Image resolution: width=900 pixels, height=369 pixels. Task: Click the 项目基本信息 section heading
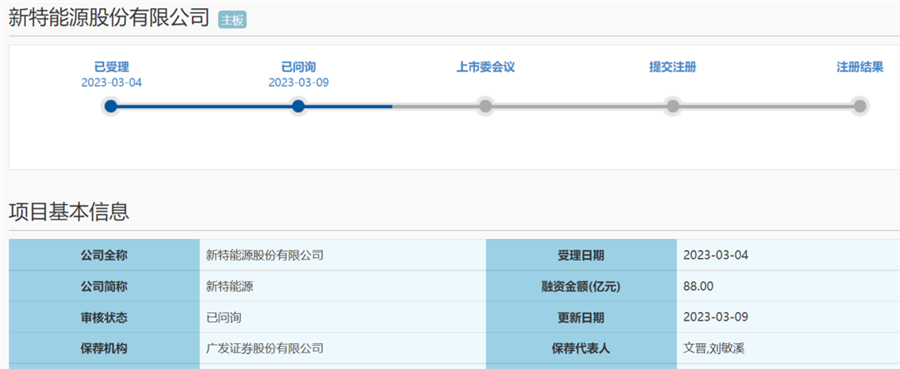(69, 212)
